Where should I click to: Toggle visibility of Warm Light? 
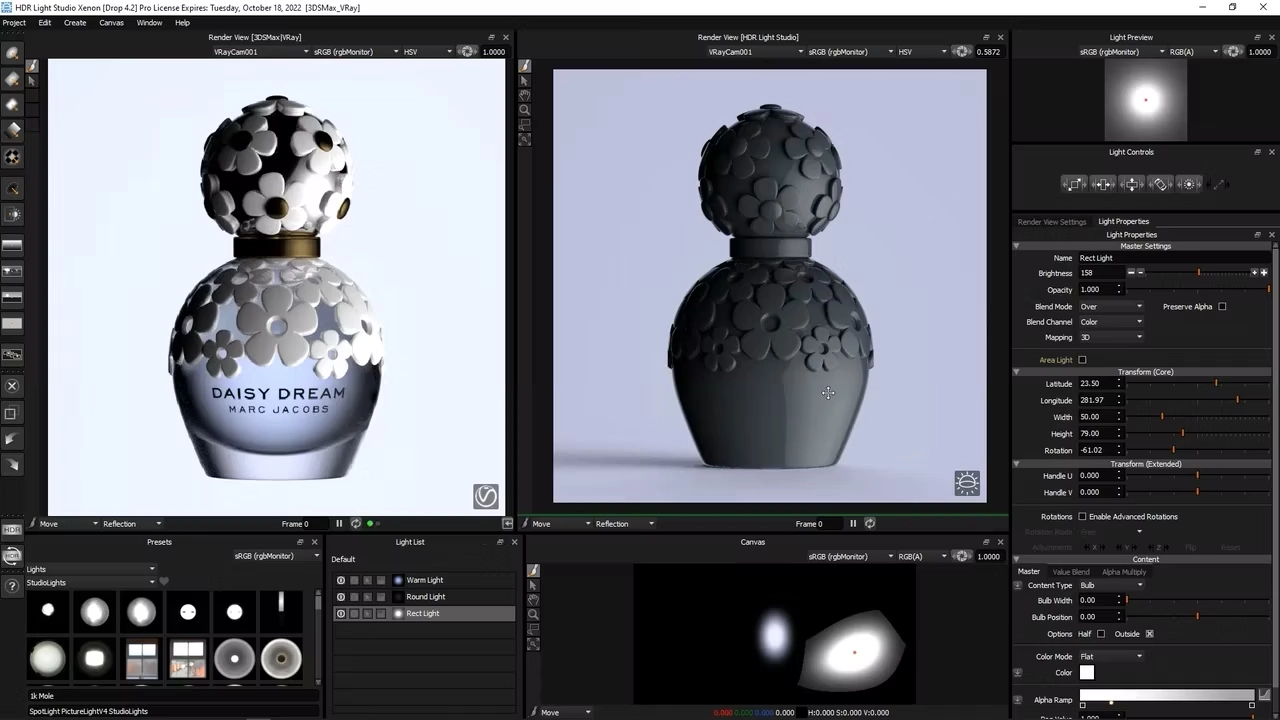click(341, 580)
